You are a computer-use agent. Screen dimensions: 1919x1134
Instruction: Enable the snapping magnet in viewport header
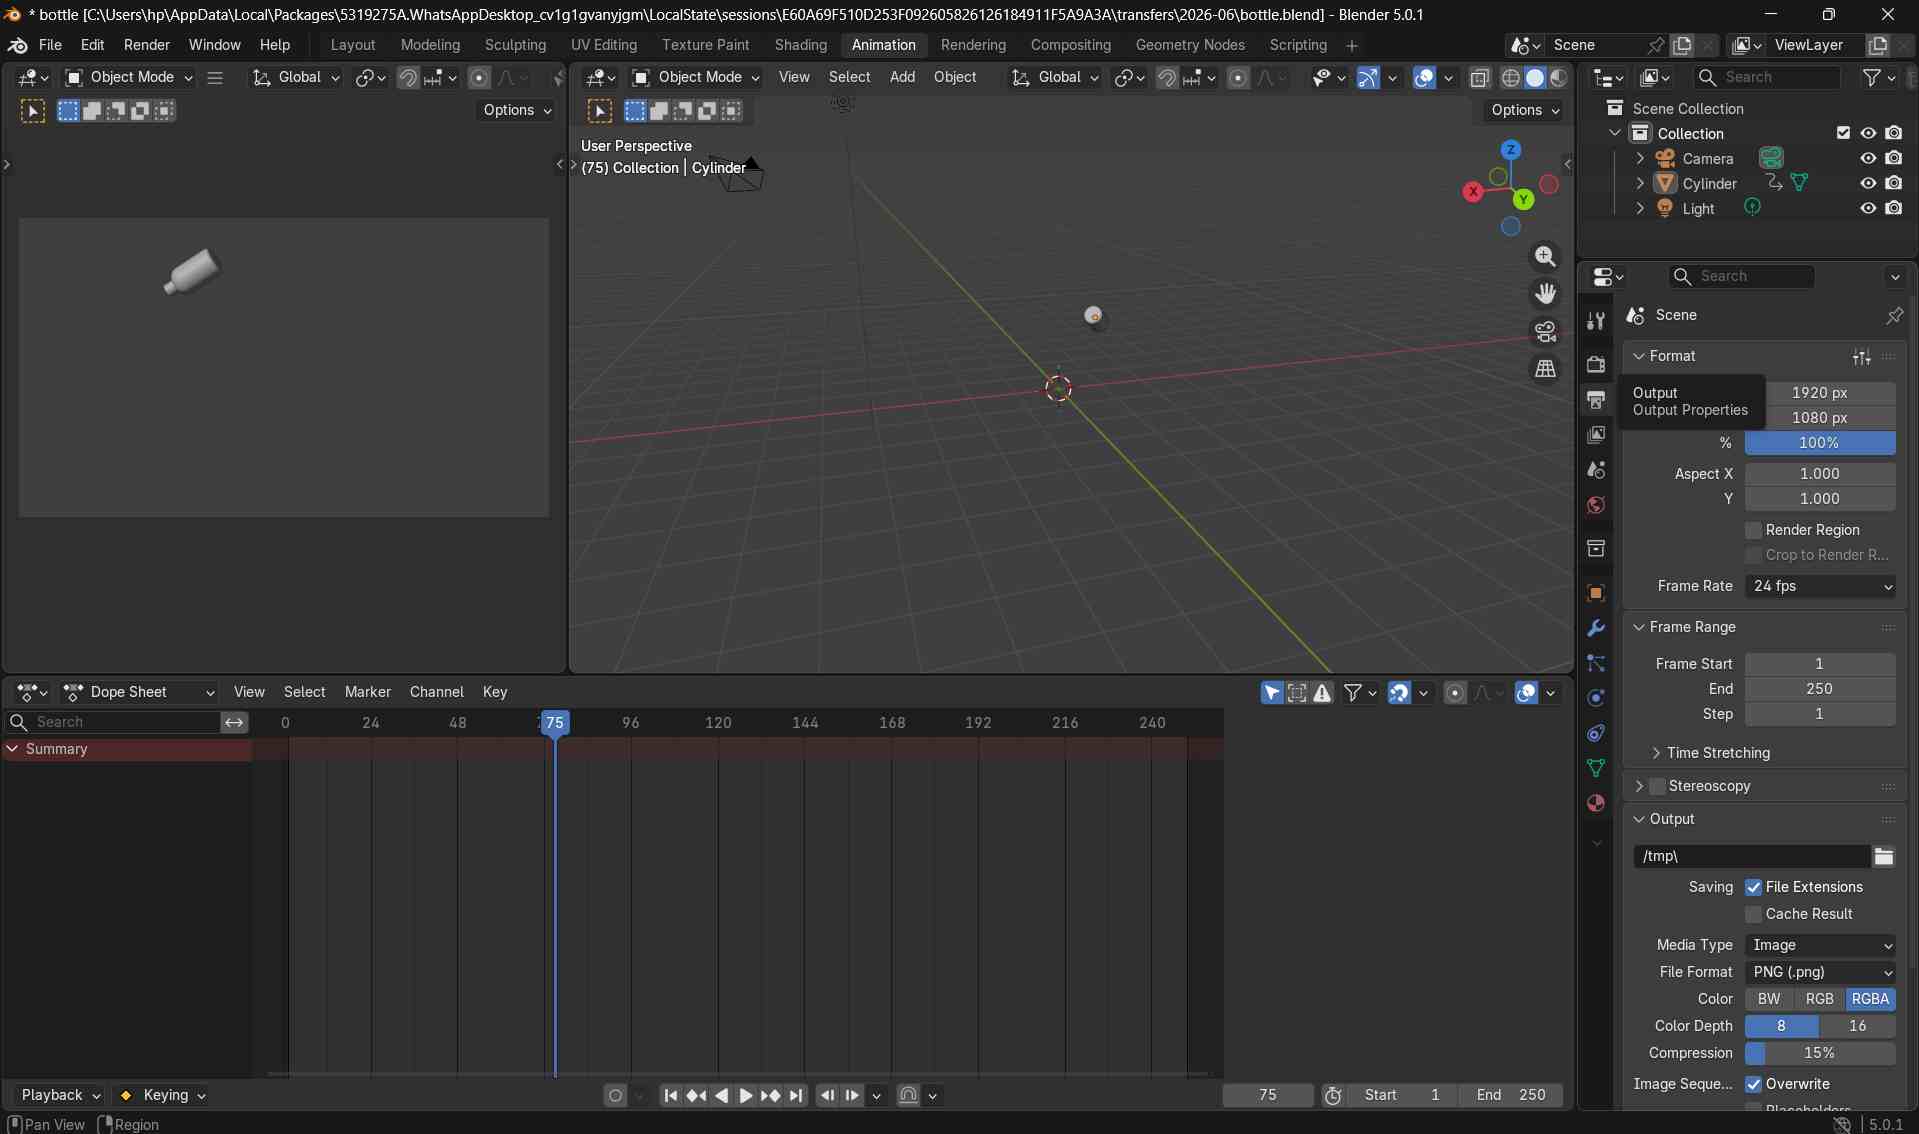click(1167, 77)
